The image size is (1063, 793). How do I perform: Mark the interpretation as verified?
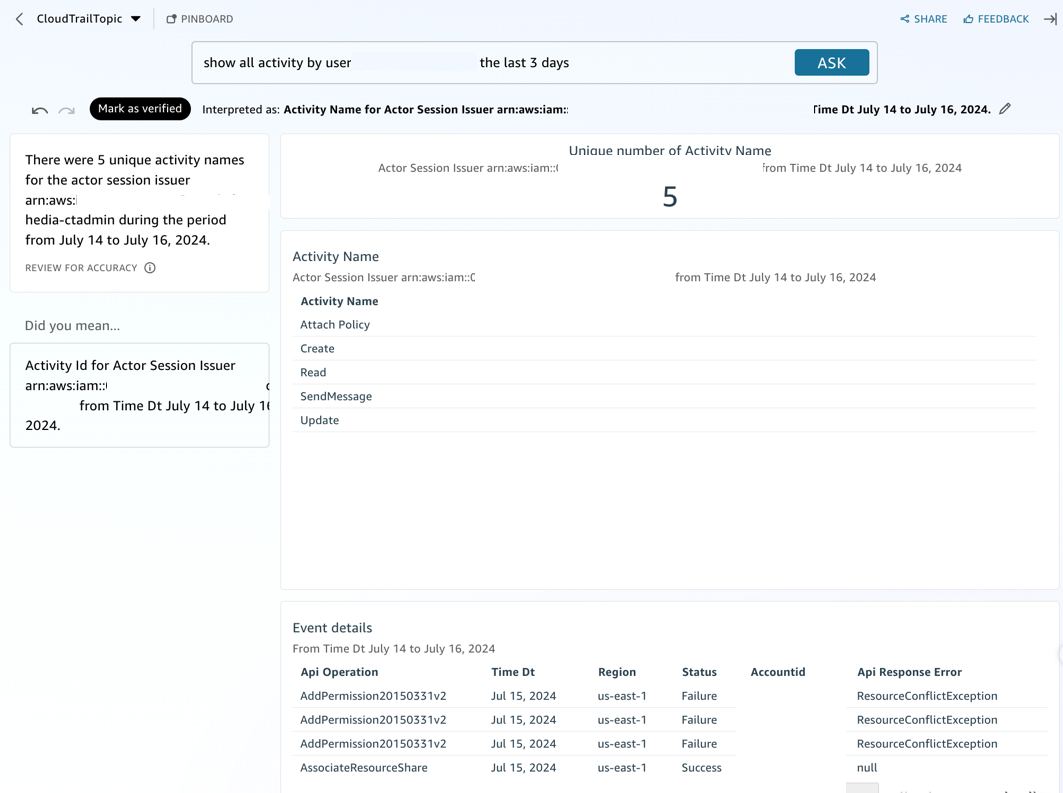click(140, 109)
